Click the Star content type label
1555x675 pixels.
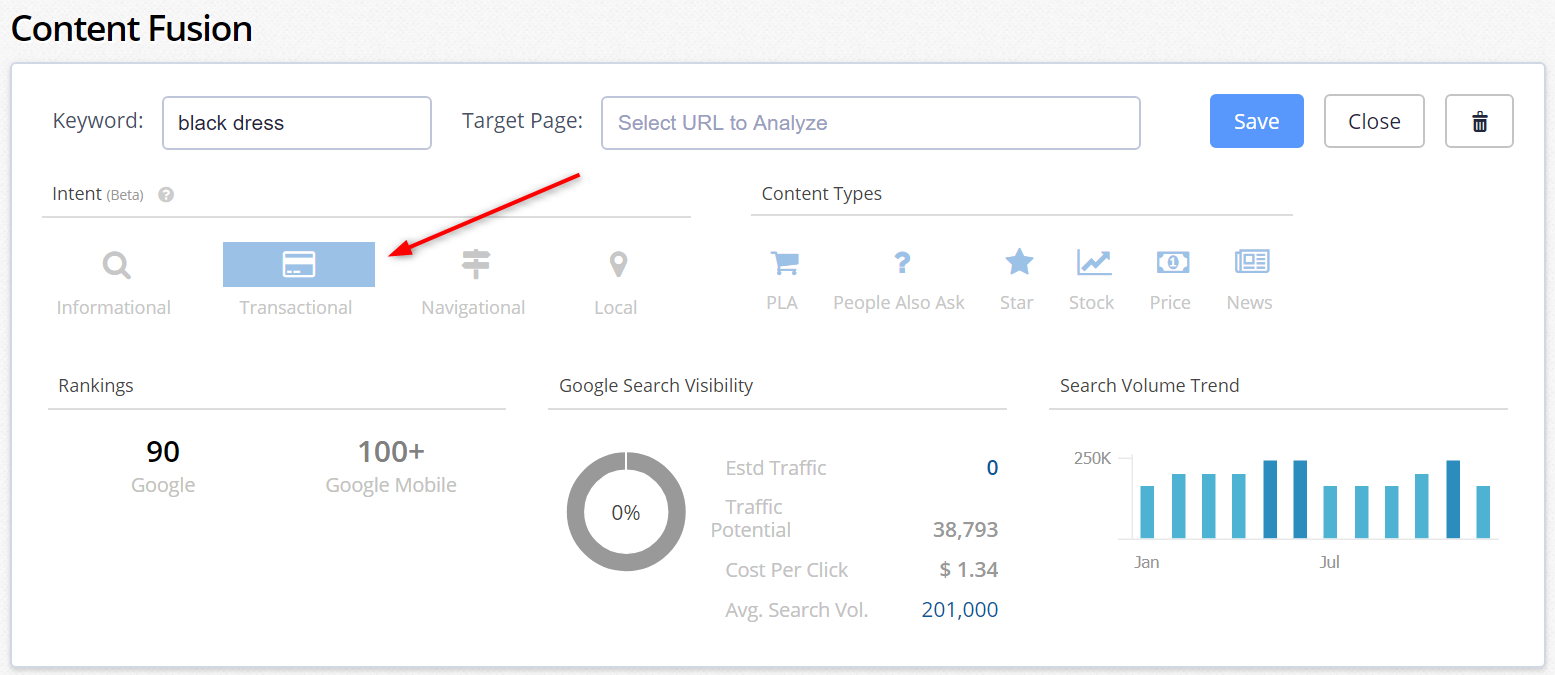(1017, 303)
